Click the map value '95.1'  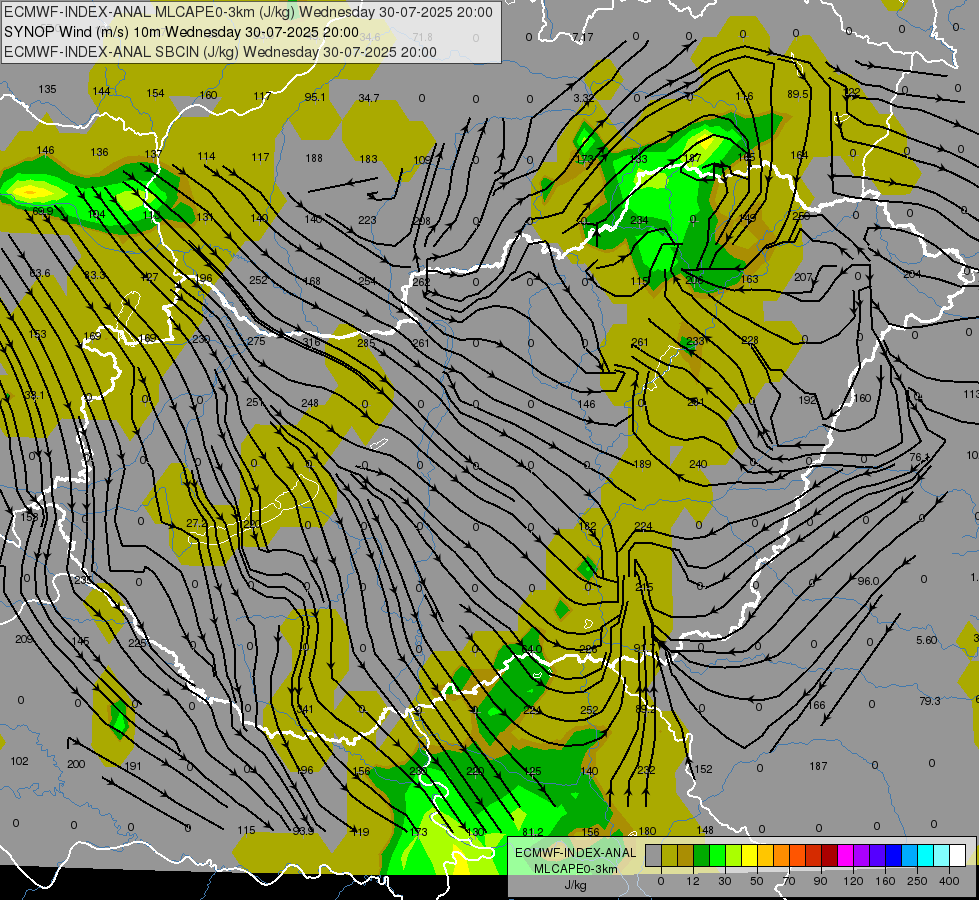pos(315,97)
